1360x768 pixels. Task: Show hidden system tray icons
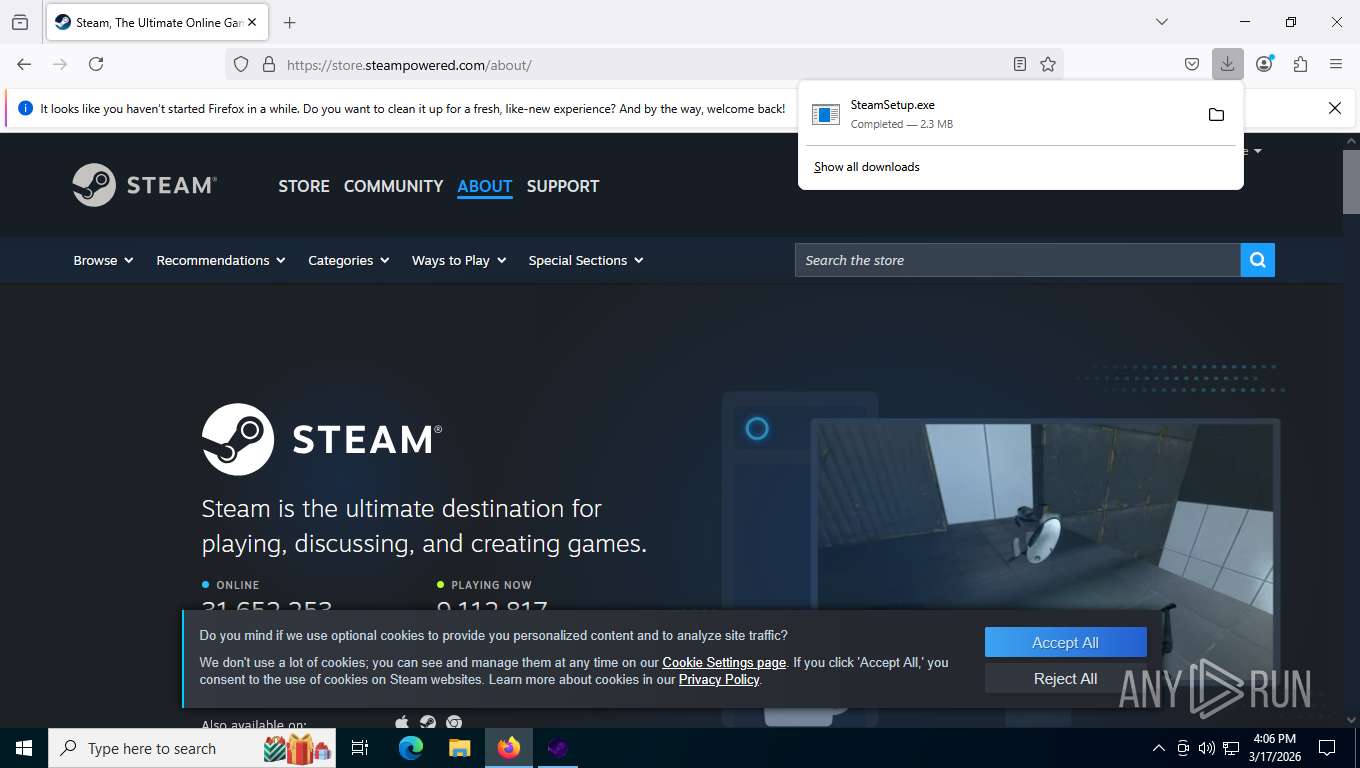[1159, 748]
